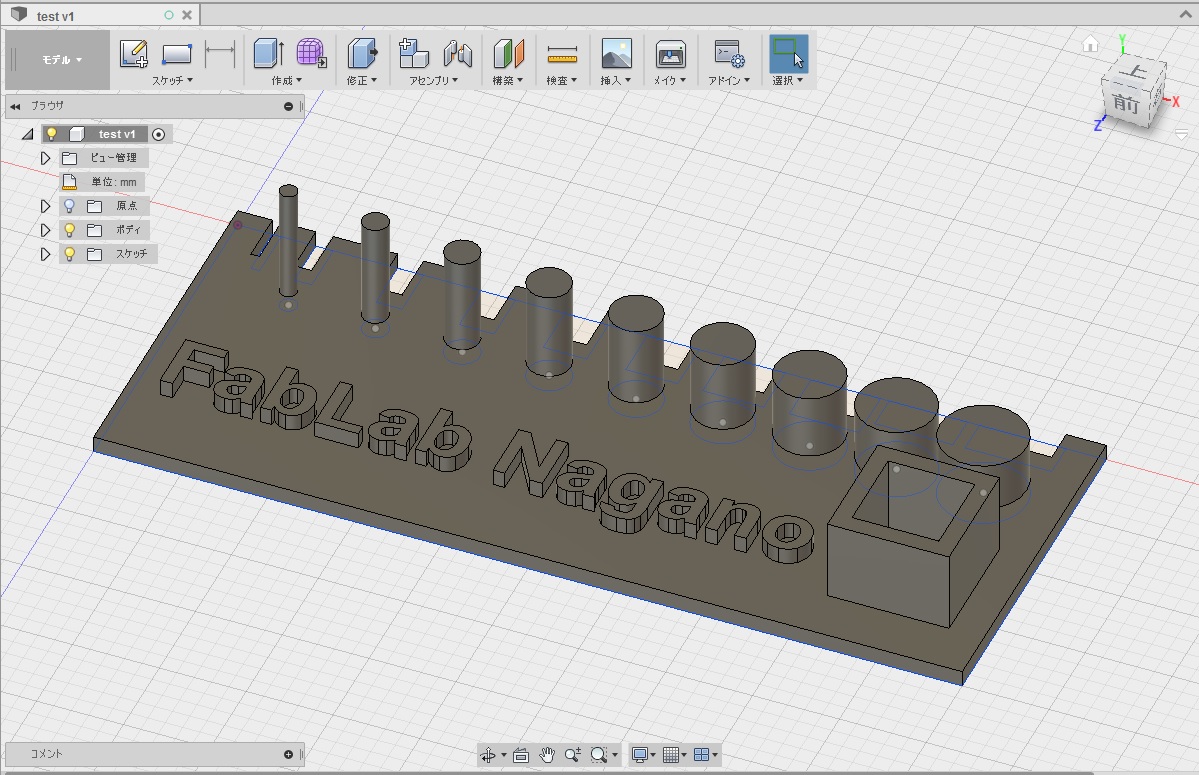Image resolution: width=1199 pixels, height=775 pixels.
Task: Collapse the ブラウザ panel arrows
Action: pos(15,106)
